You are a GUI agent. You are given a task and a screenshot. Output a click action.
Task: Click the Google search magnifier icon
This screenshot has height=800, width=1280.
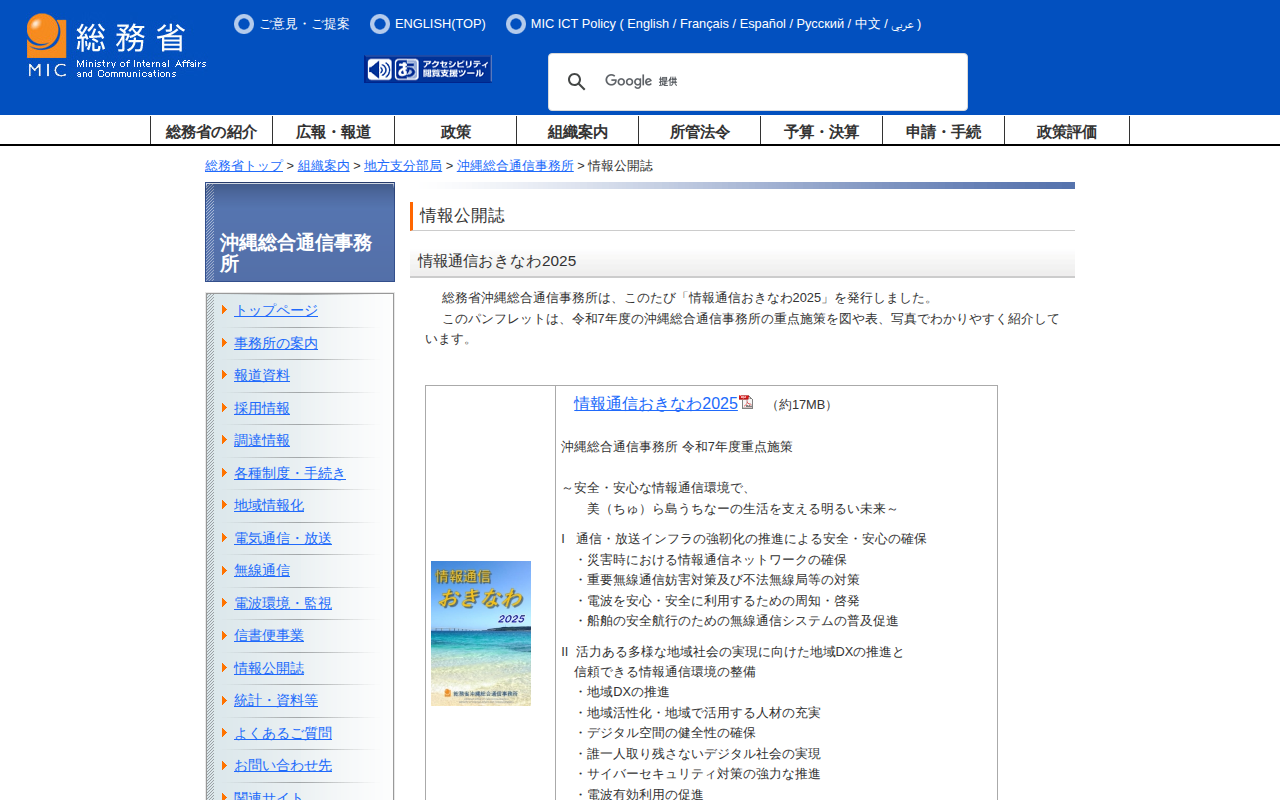pos(577,82)
